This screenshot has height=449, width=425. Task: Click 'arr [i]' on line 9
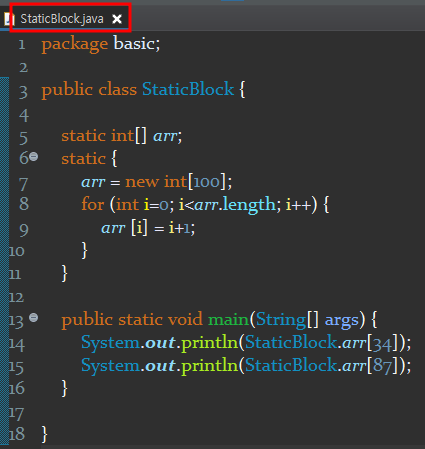click(124, 228)
